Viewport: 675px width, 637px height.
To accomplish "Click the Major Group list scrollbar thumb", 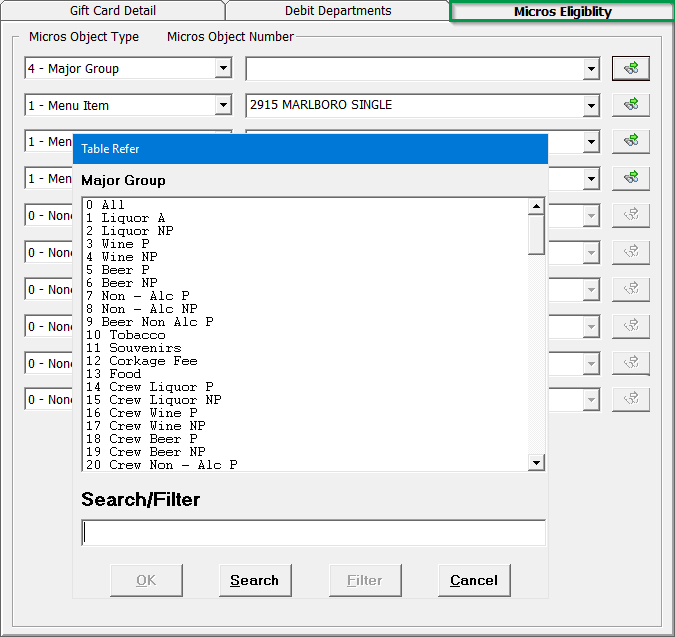I will click(536, 235).
